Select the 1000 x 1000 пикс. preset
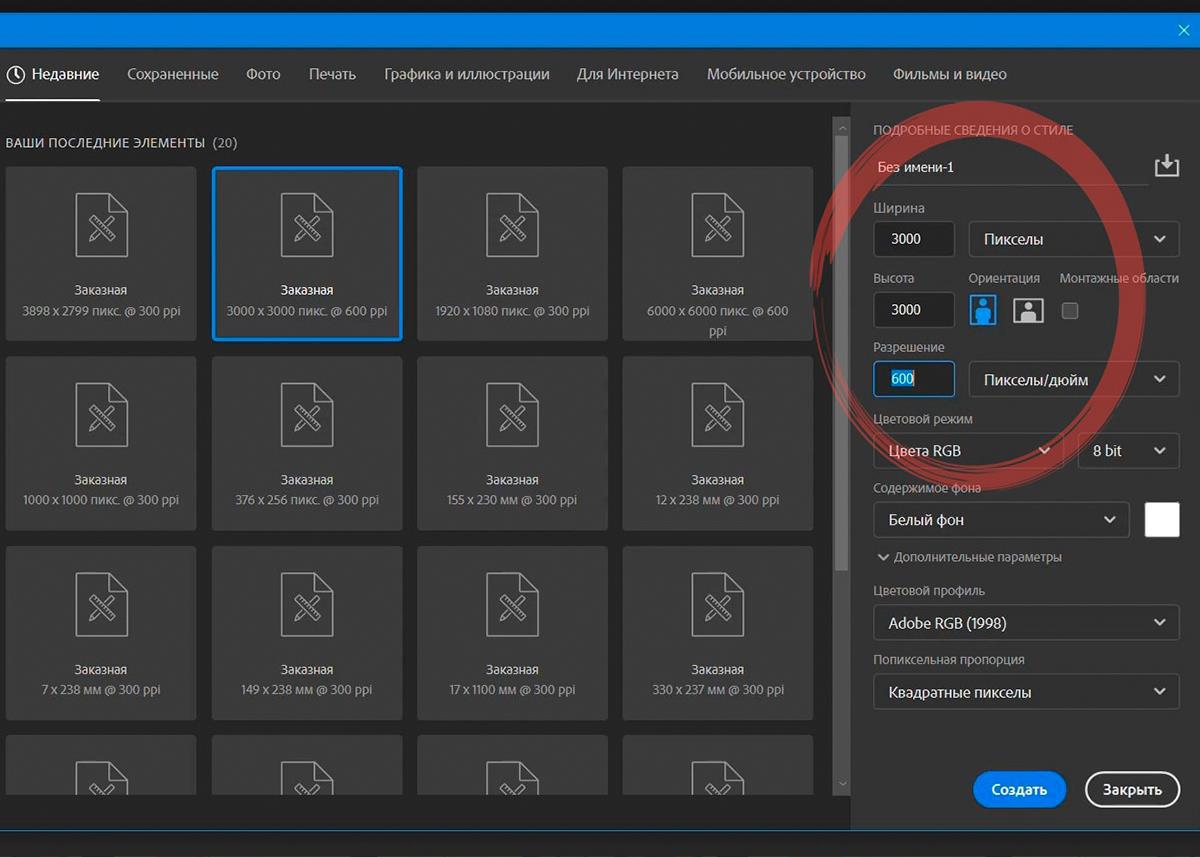The height and width of the screenshot is (857, 1200). [x=101, y=444]
